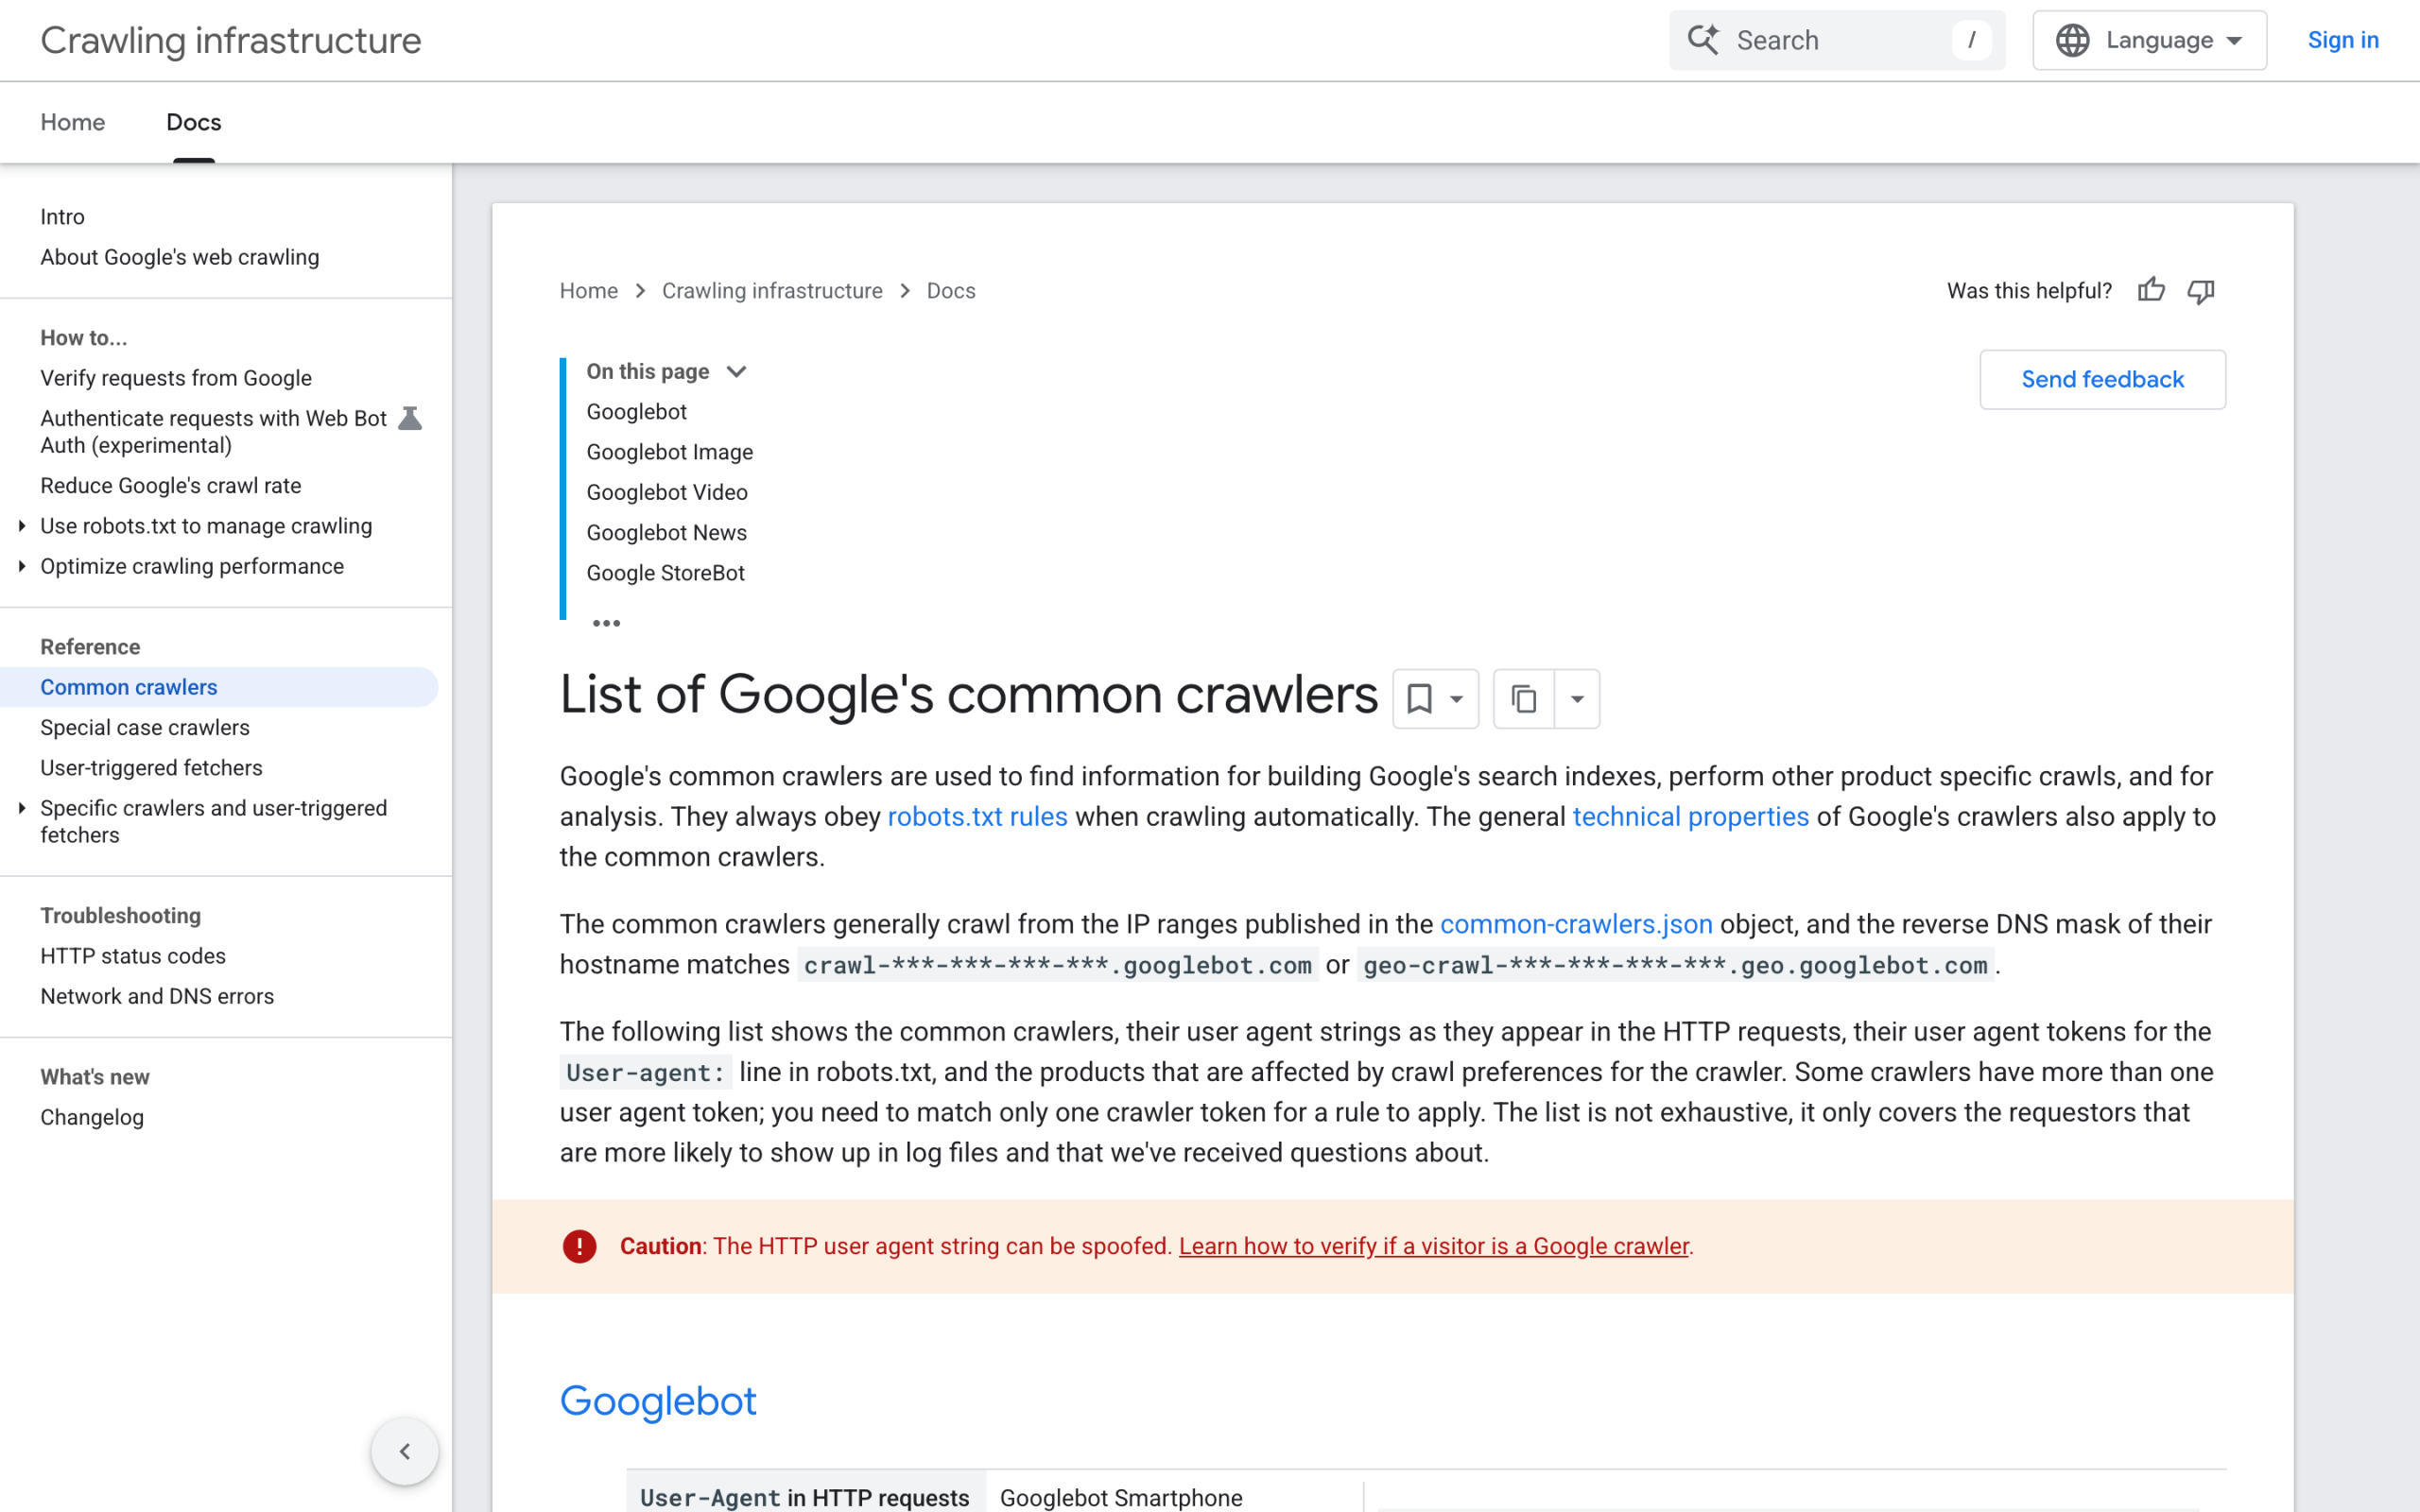Open Verify requests from Google
Image resolution: width=2420 pixels, height=1512 pixels.
(176, 378)
